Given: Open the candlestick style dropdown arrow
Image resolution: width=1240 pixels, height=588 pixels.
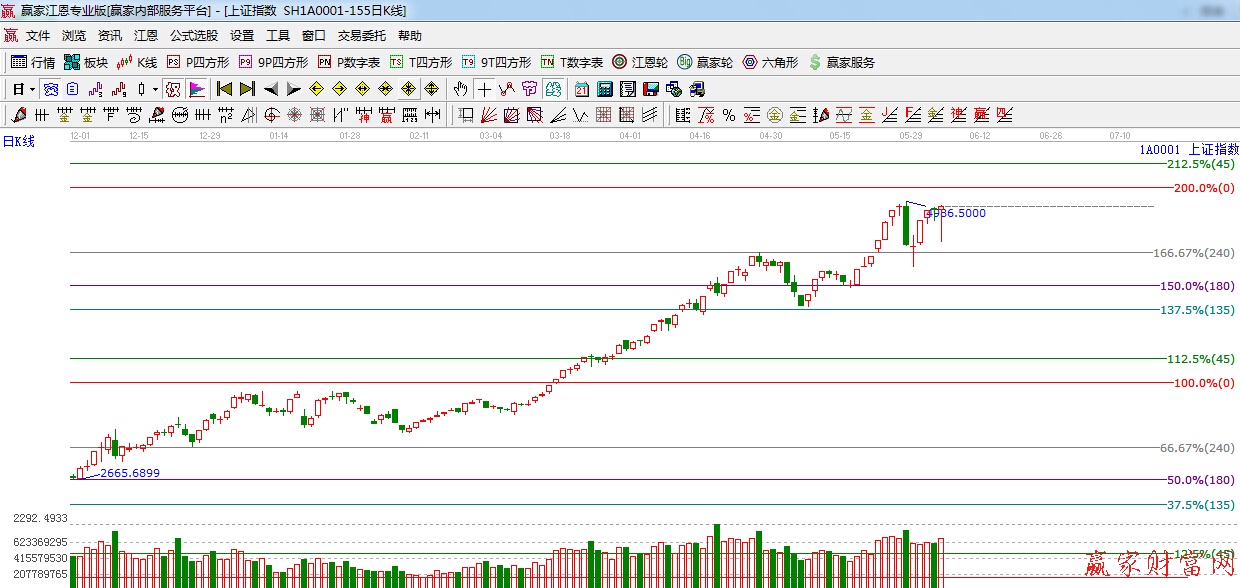Looking at the screenshot, I should [x=155, y=89].
